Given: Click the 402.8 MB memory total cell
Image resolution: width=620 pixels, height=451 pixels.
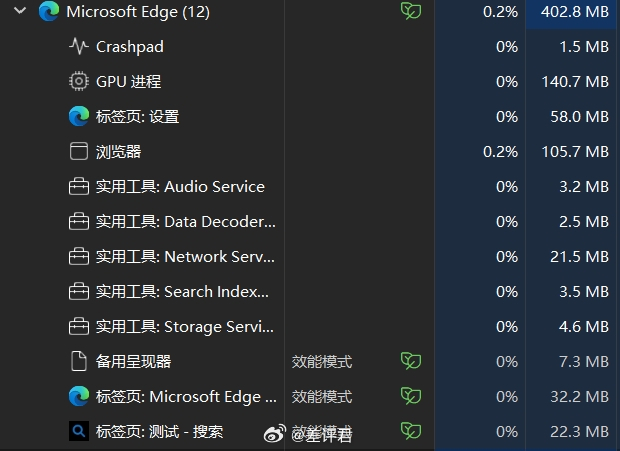Looking at the screenshot, I should pyautogui.click(x=571, y=11).
